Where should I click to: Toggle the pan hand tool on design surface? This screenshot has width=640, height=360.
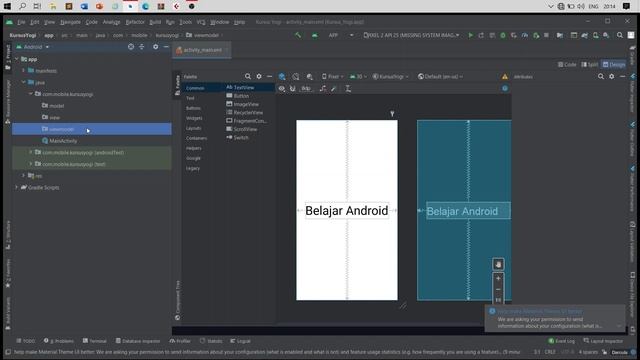(x=498, y=264)
